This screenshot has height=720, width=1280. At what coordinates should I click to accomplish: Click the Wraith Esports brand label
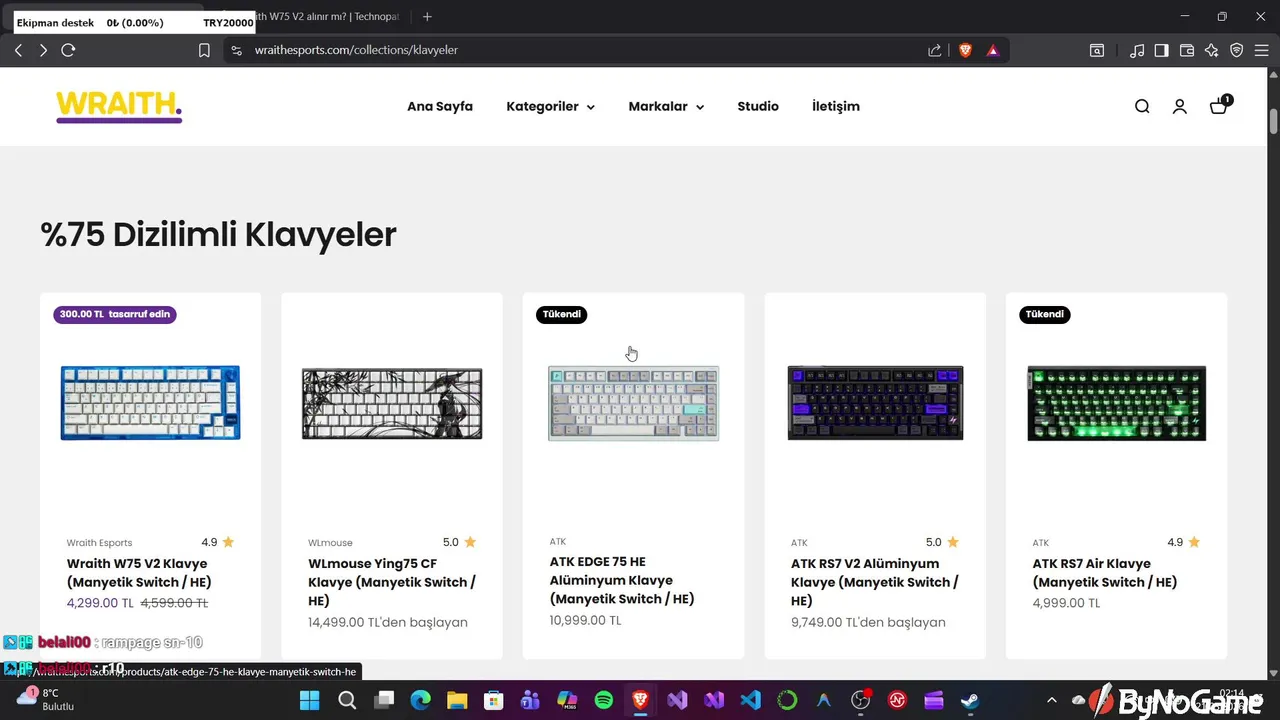[99, 543]
